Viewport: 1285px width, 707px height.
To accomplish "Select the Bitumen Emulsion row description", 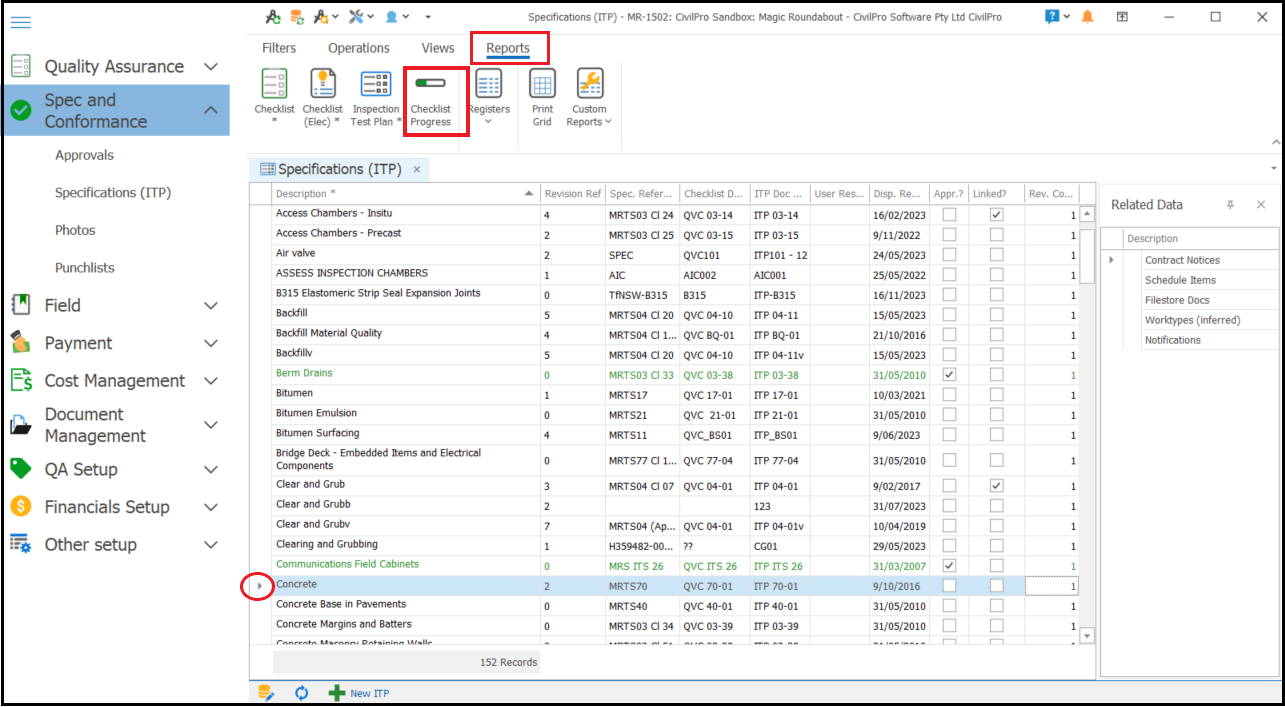I will coord(316,413).
